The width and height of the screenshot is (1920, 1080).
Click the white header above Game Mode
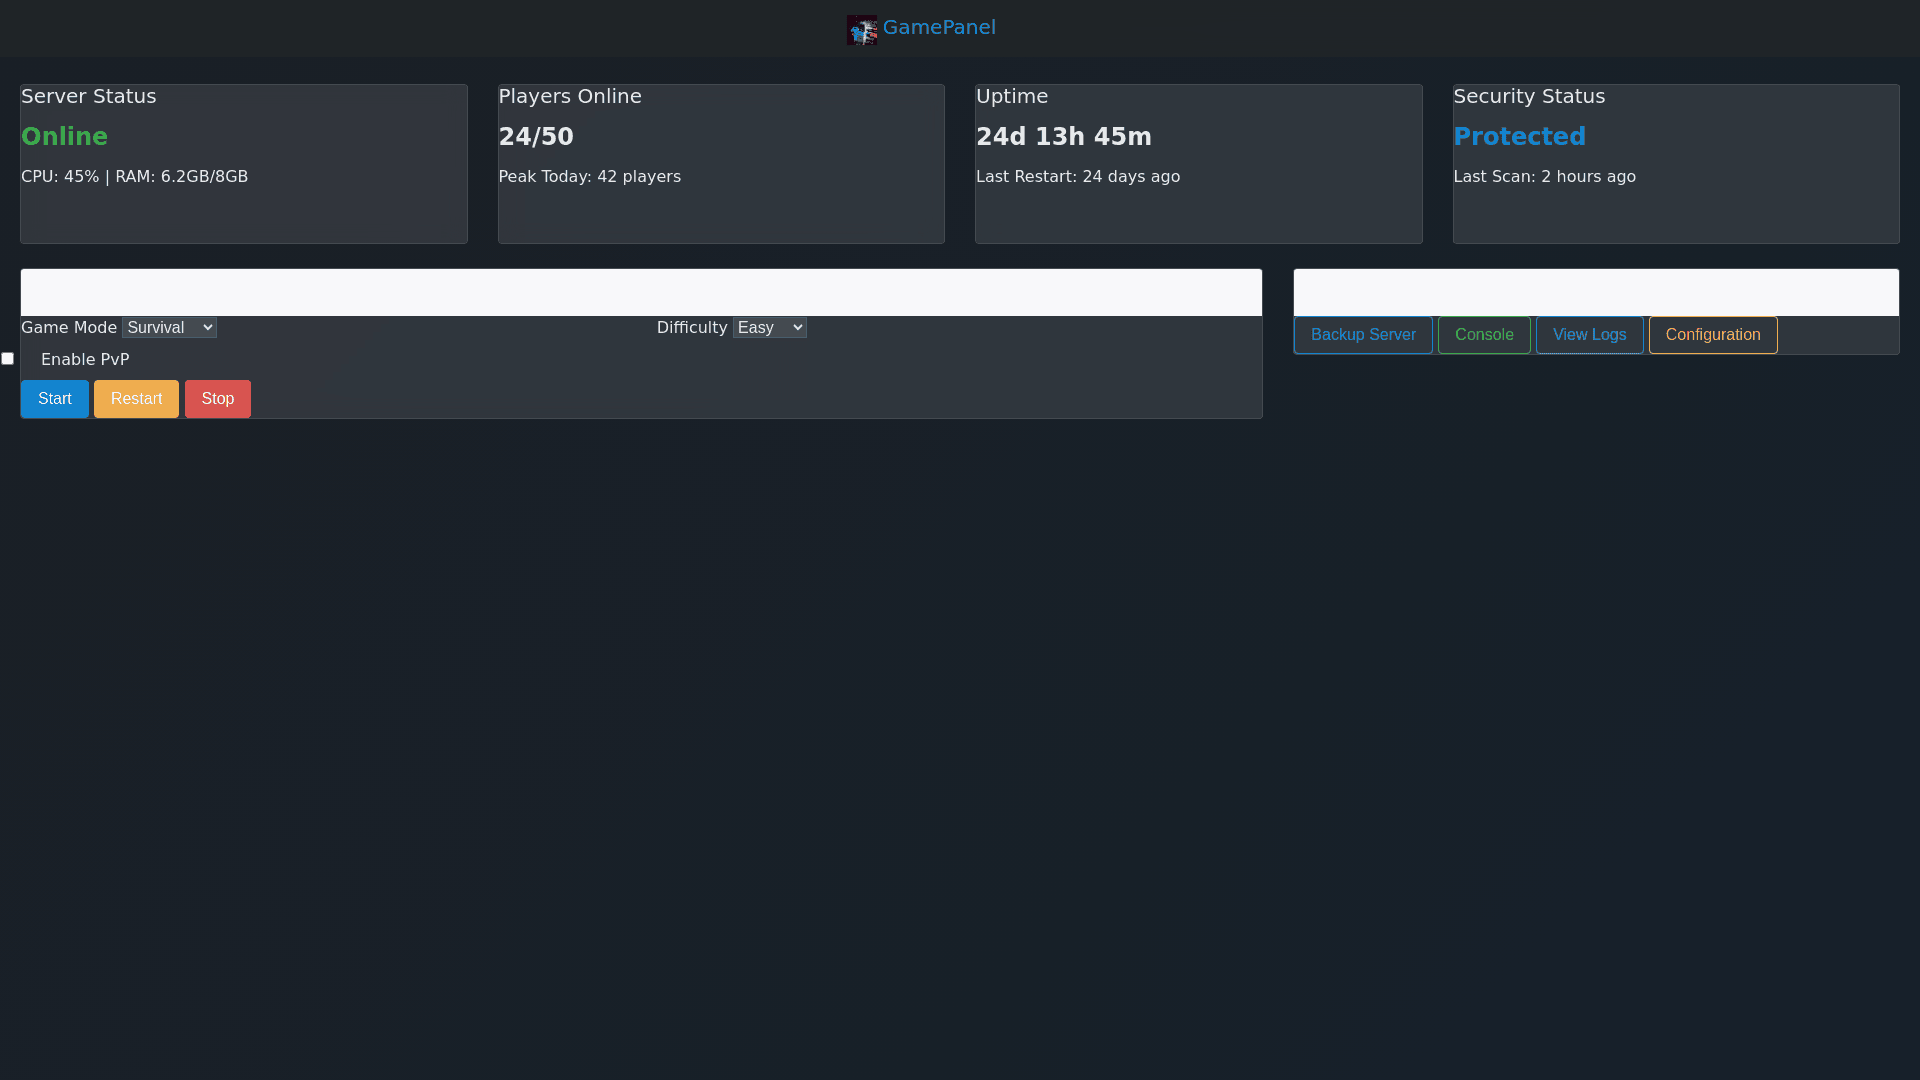tap(640, 292)
